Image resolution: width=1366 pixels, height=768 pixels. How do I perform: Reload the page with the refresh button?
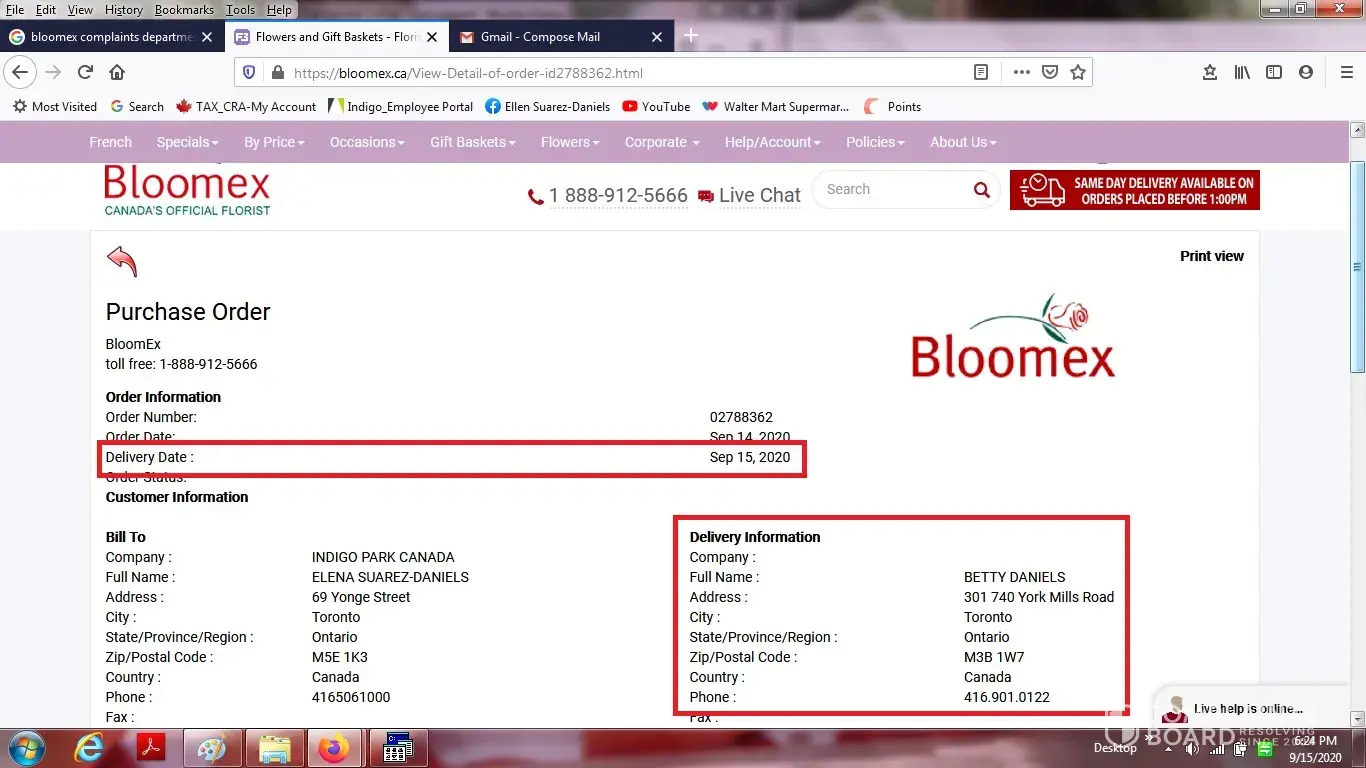coord(86,72)
